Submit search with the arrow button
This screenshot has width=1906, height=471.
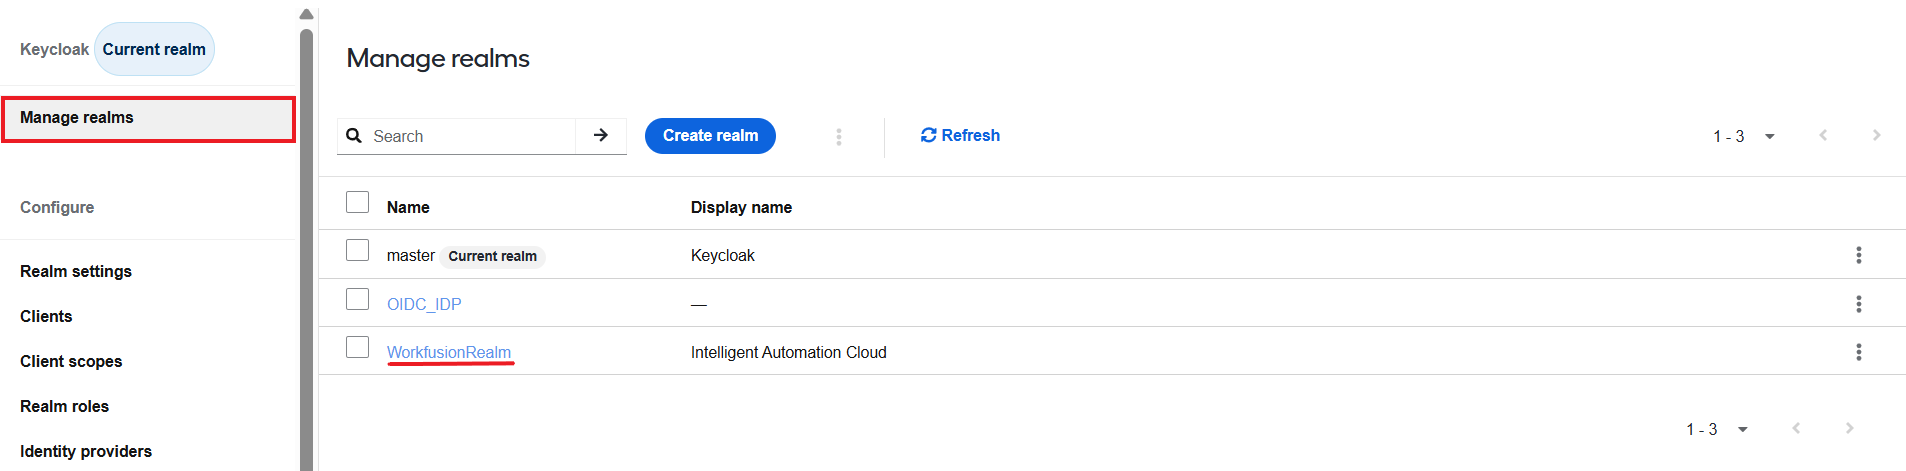pos(601,135)
